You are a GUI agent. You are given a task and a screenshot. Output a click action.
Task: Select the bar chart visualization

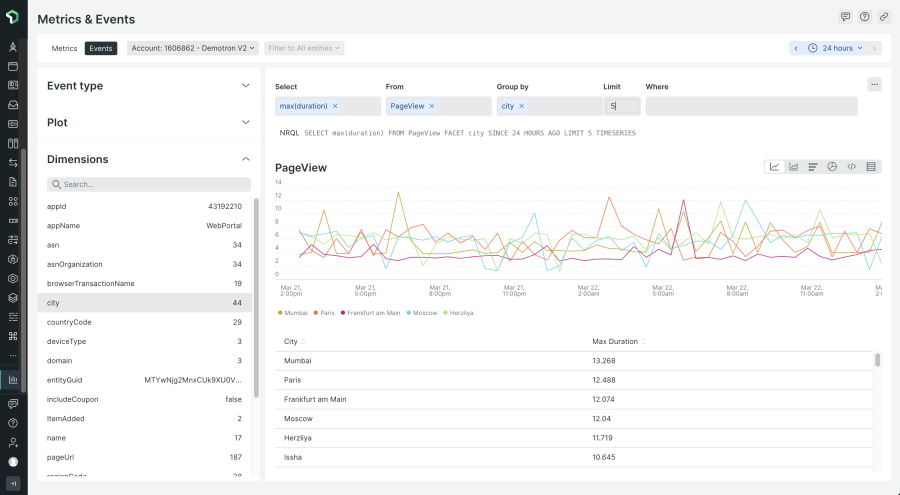pyautogui.click(x=813, y=167)
